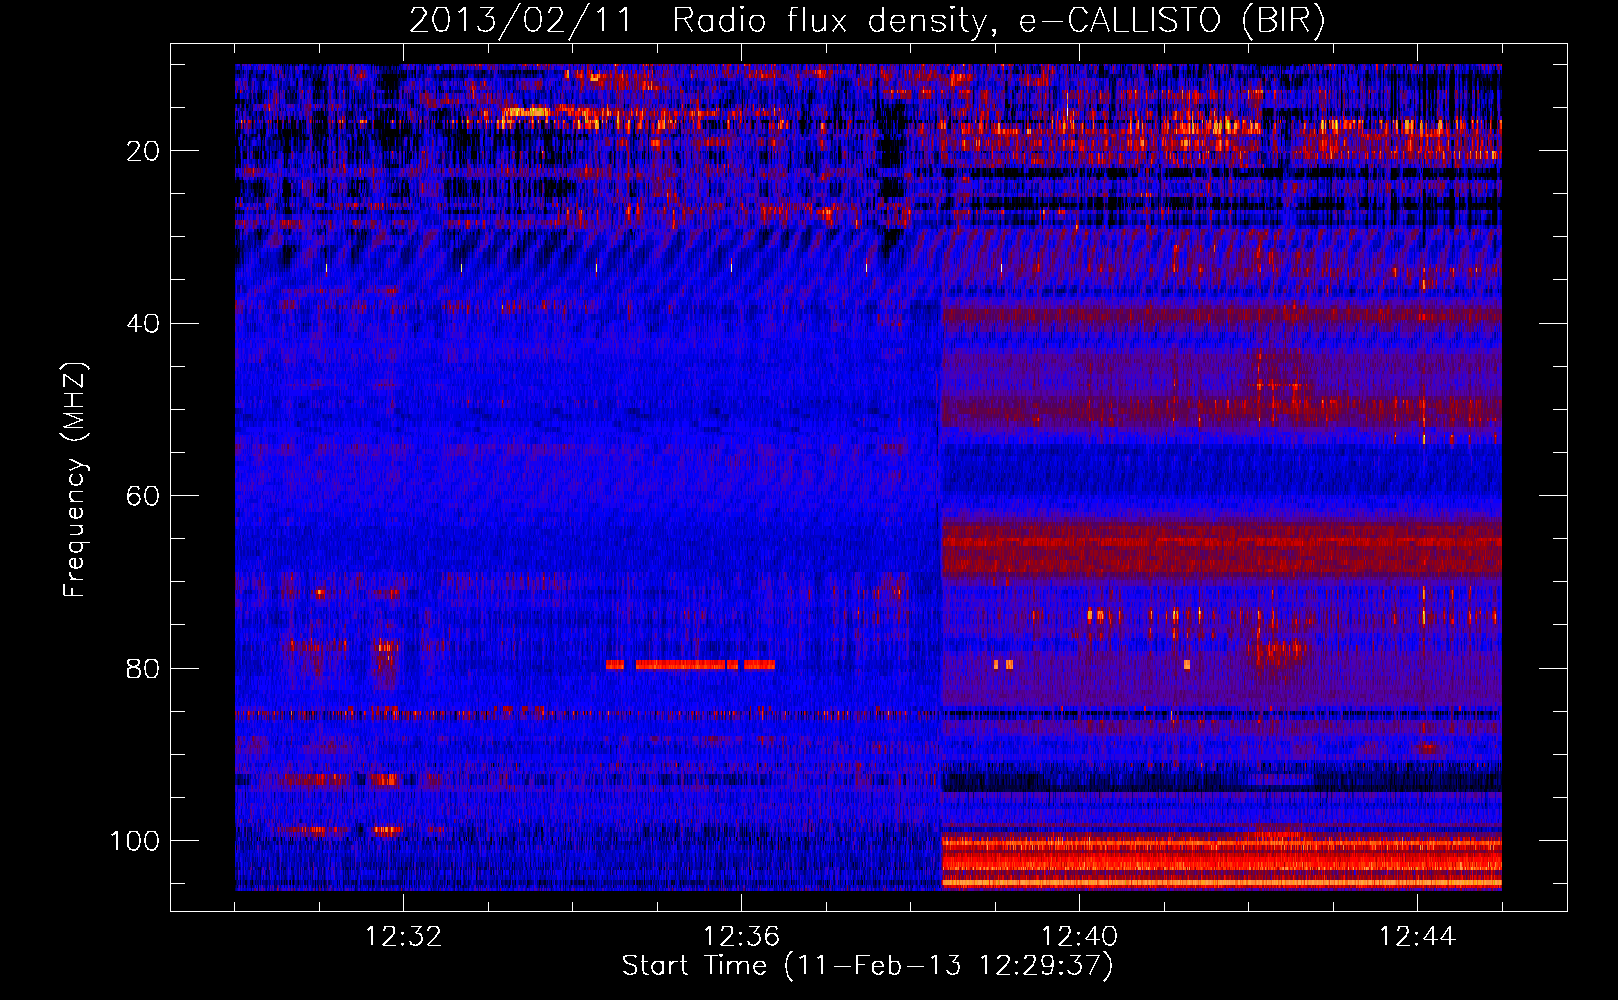Click the 12:44 time tick label
The image size is (1618, 1000).
[1417, 937]
